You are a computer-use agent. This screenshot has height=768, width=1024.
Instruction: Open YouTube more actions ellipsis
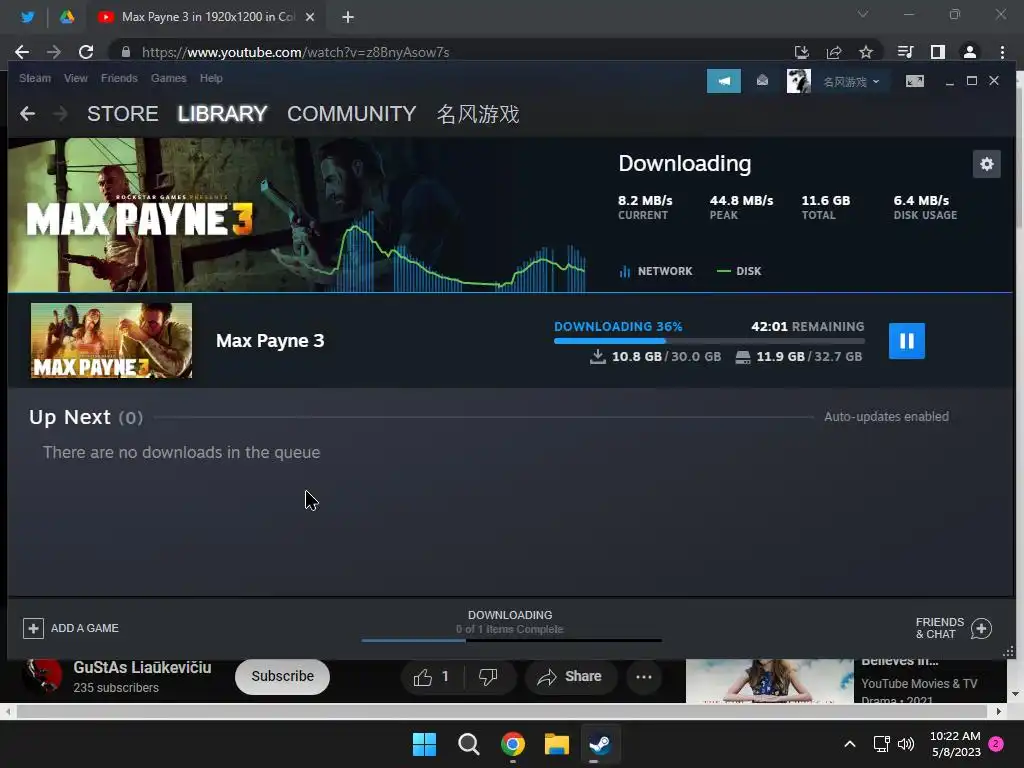(x=644, y=677)
